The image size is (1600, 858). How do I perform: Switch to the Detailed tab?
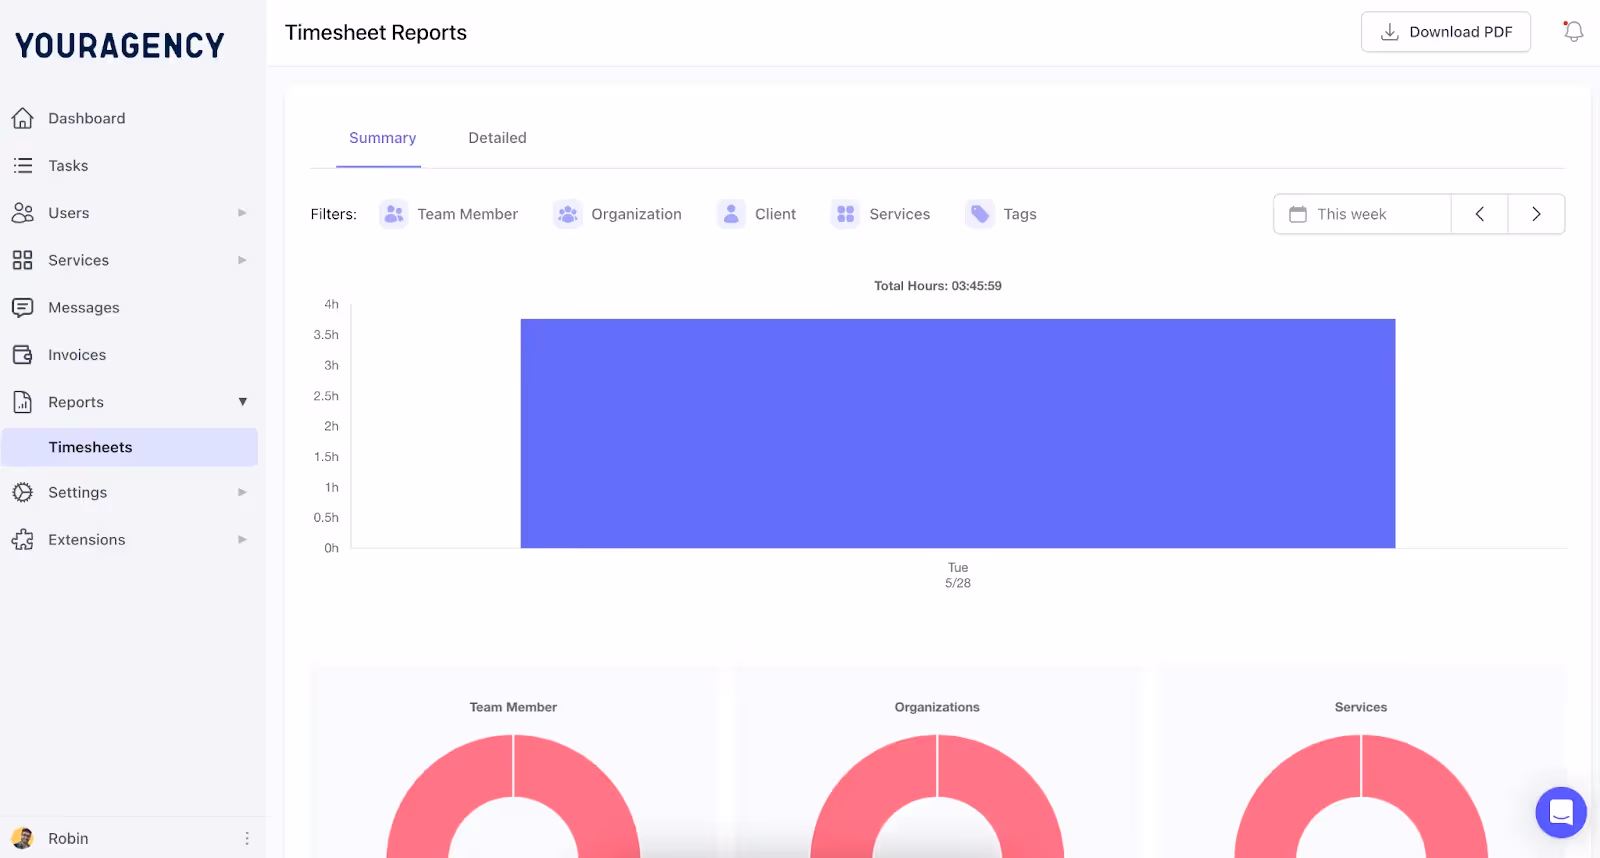click(x=497, y=138)
